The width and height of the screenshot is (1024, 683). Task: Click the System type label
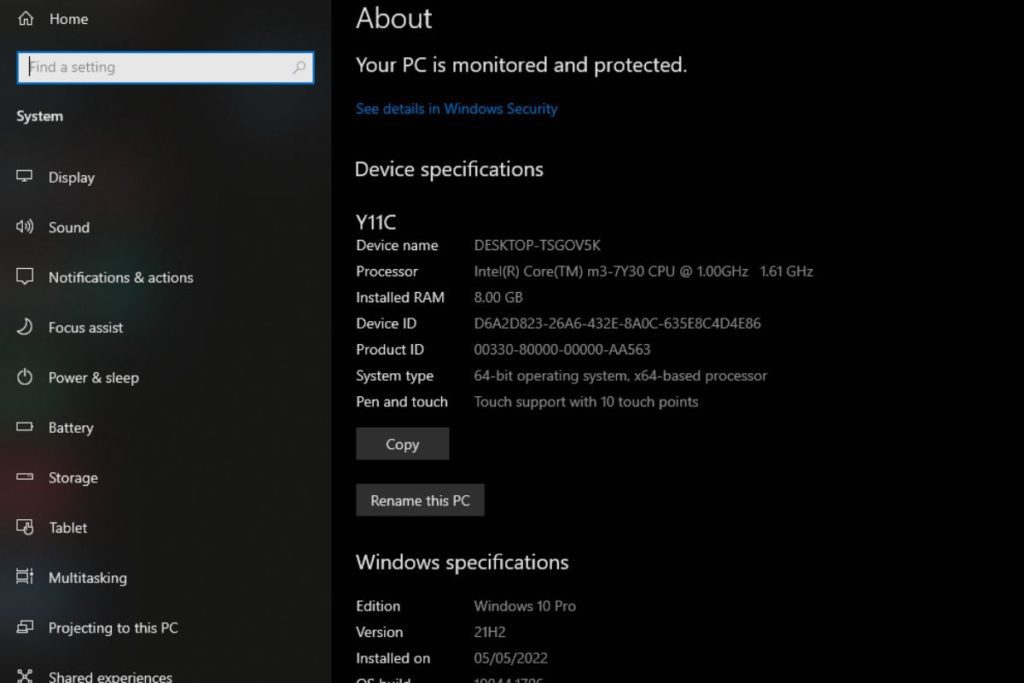(x=394, y=375)
